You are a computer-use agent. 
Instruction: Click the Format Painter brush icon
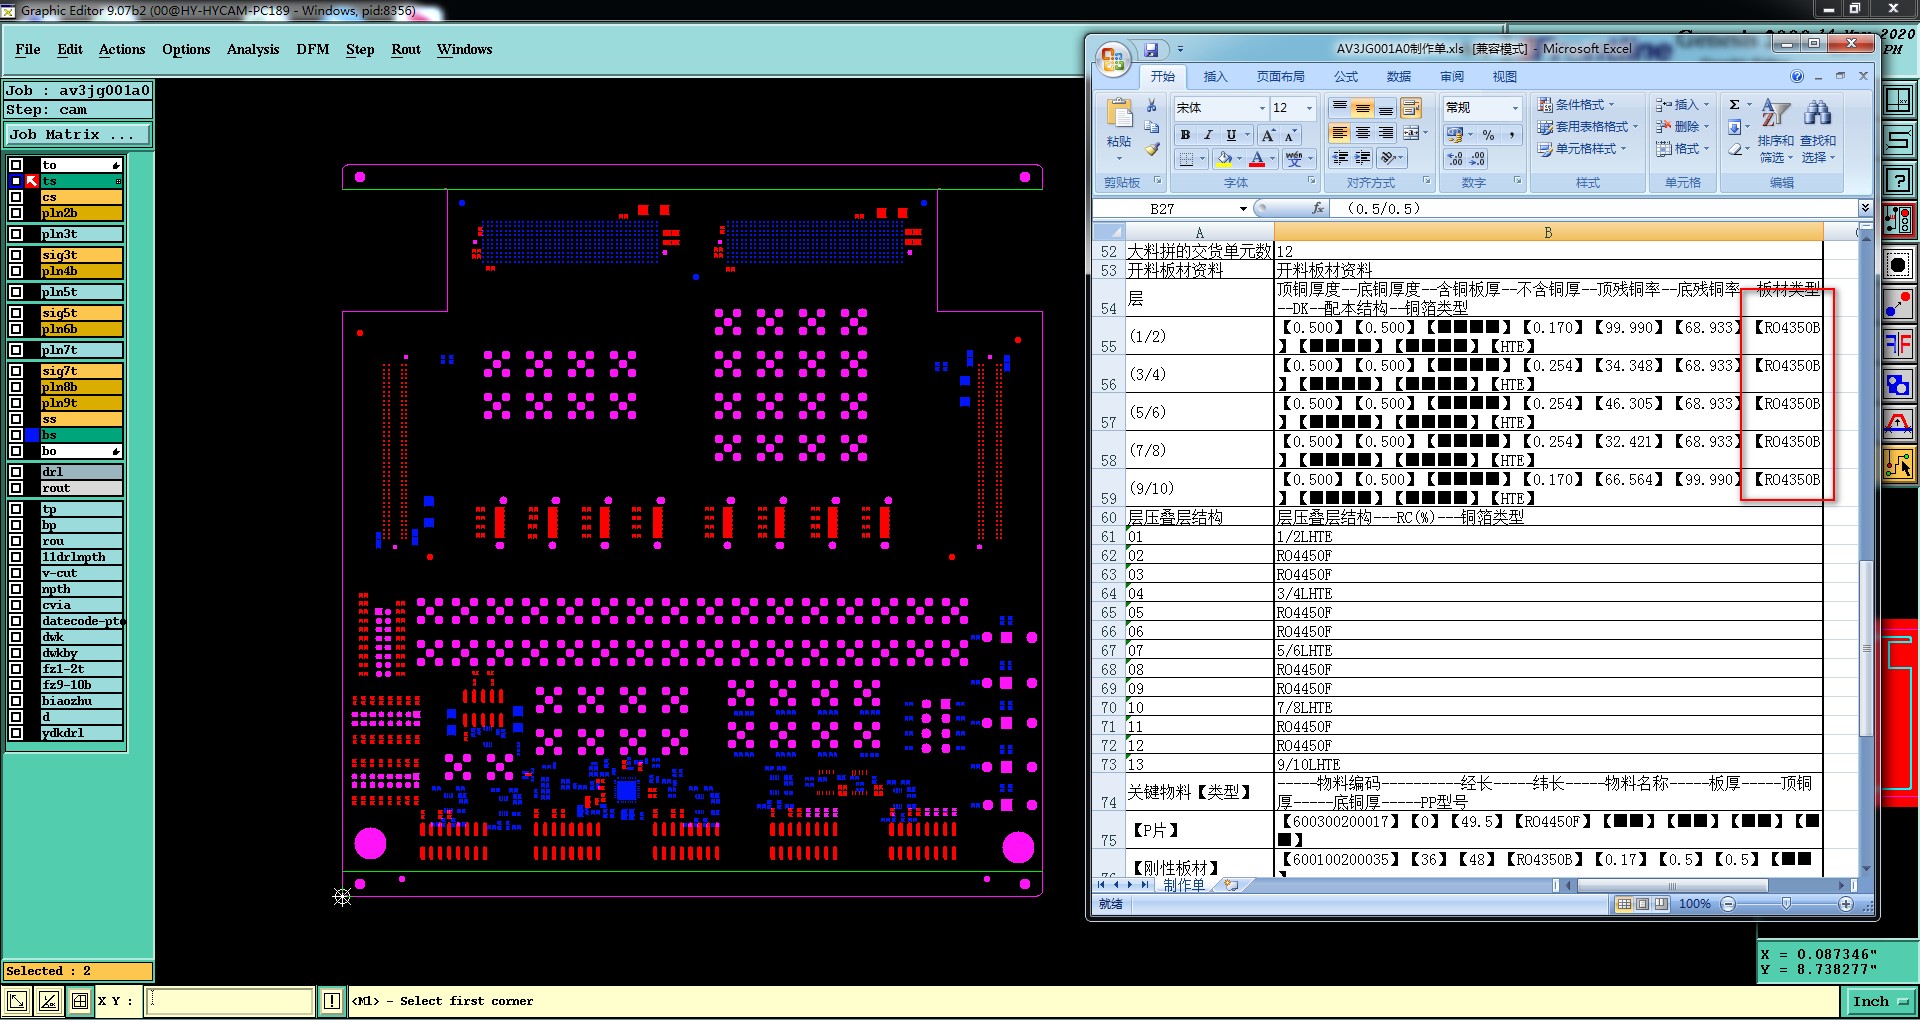[x=1152, y=149]
